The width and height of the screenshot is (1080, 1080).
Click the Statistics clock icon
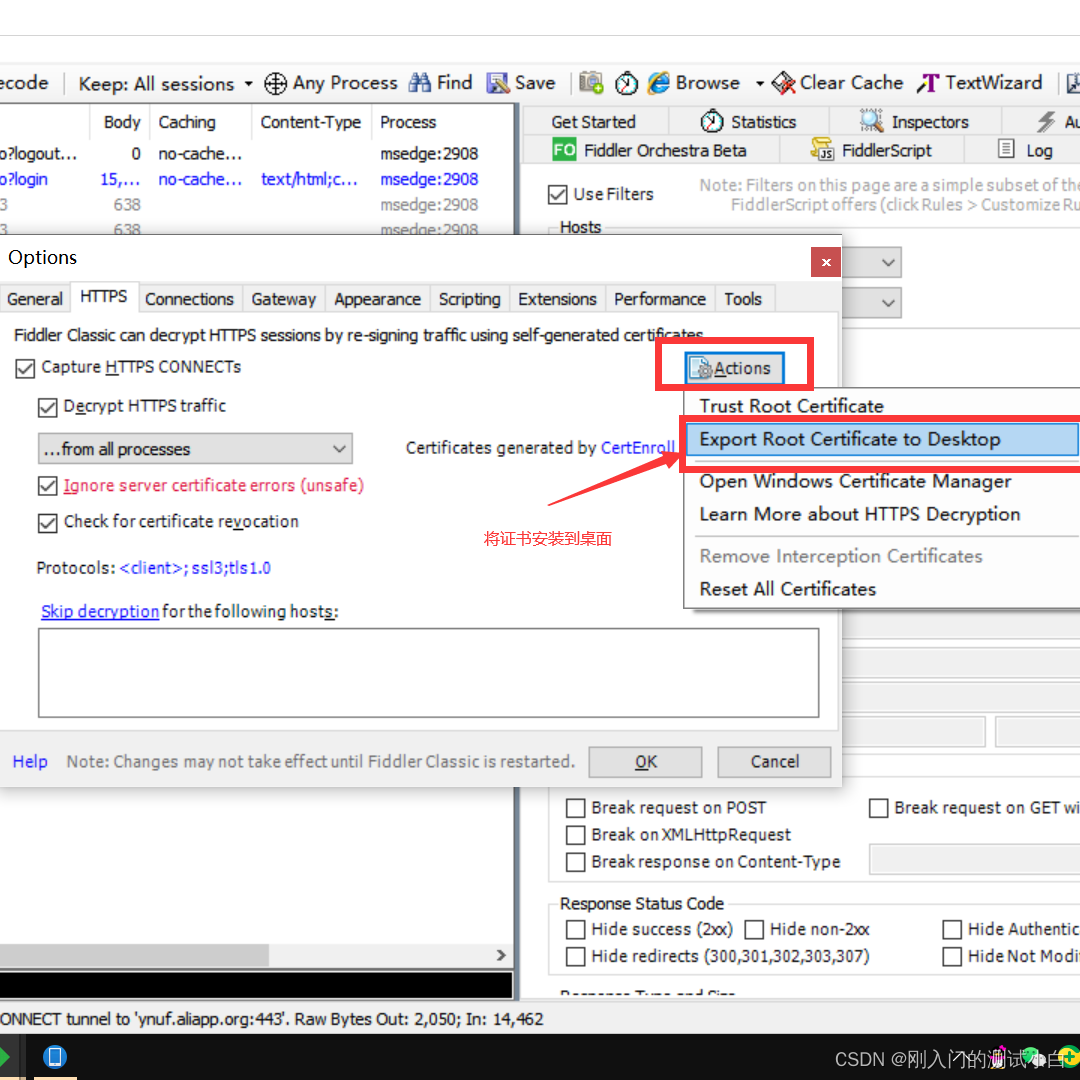click(x=712, y=122)
